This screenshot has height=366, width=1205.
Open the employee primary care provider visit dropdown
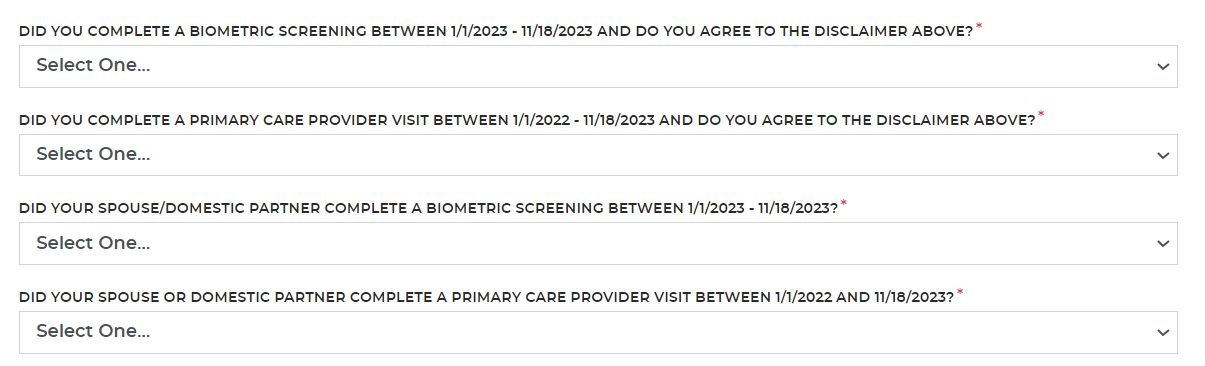(598, 155)
